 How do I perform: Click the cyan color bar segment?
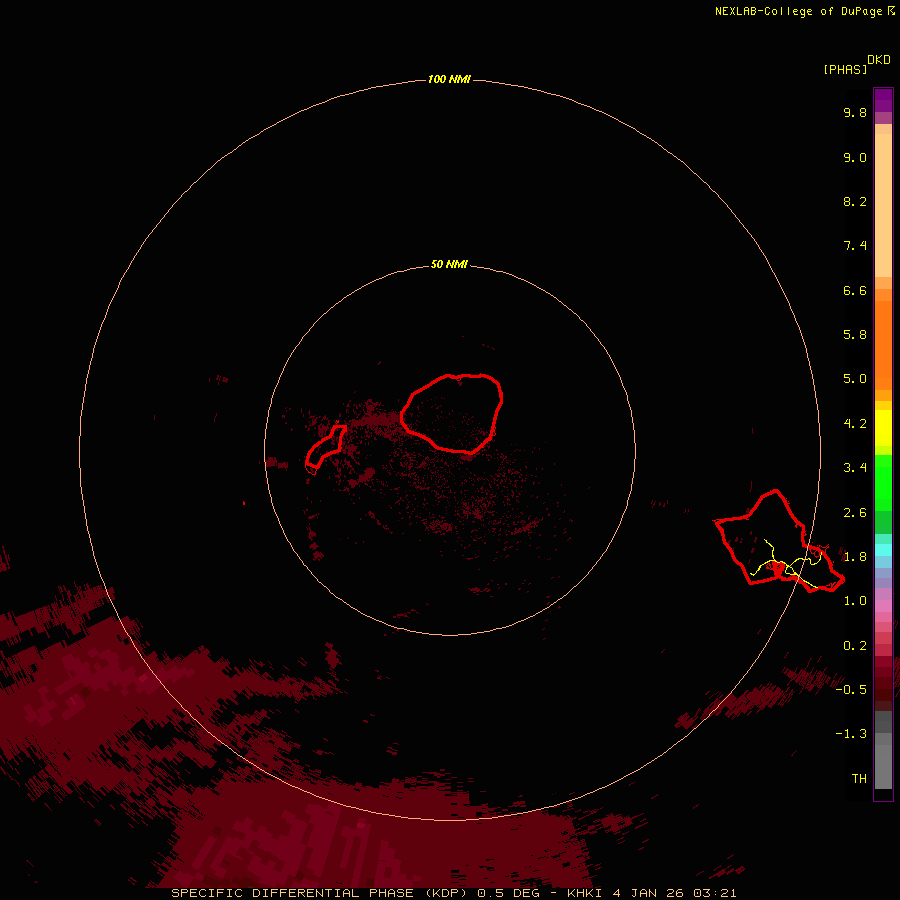point(883,550)
